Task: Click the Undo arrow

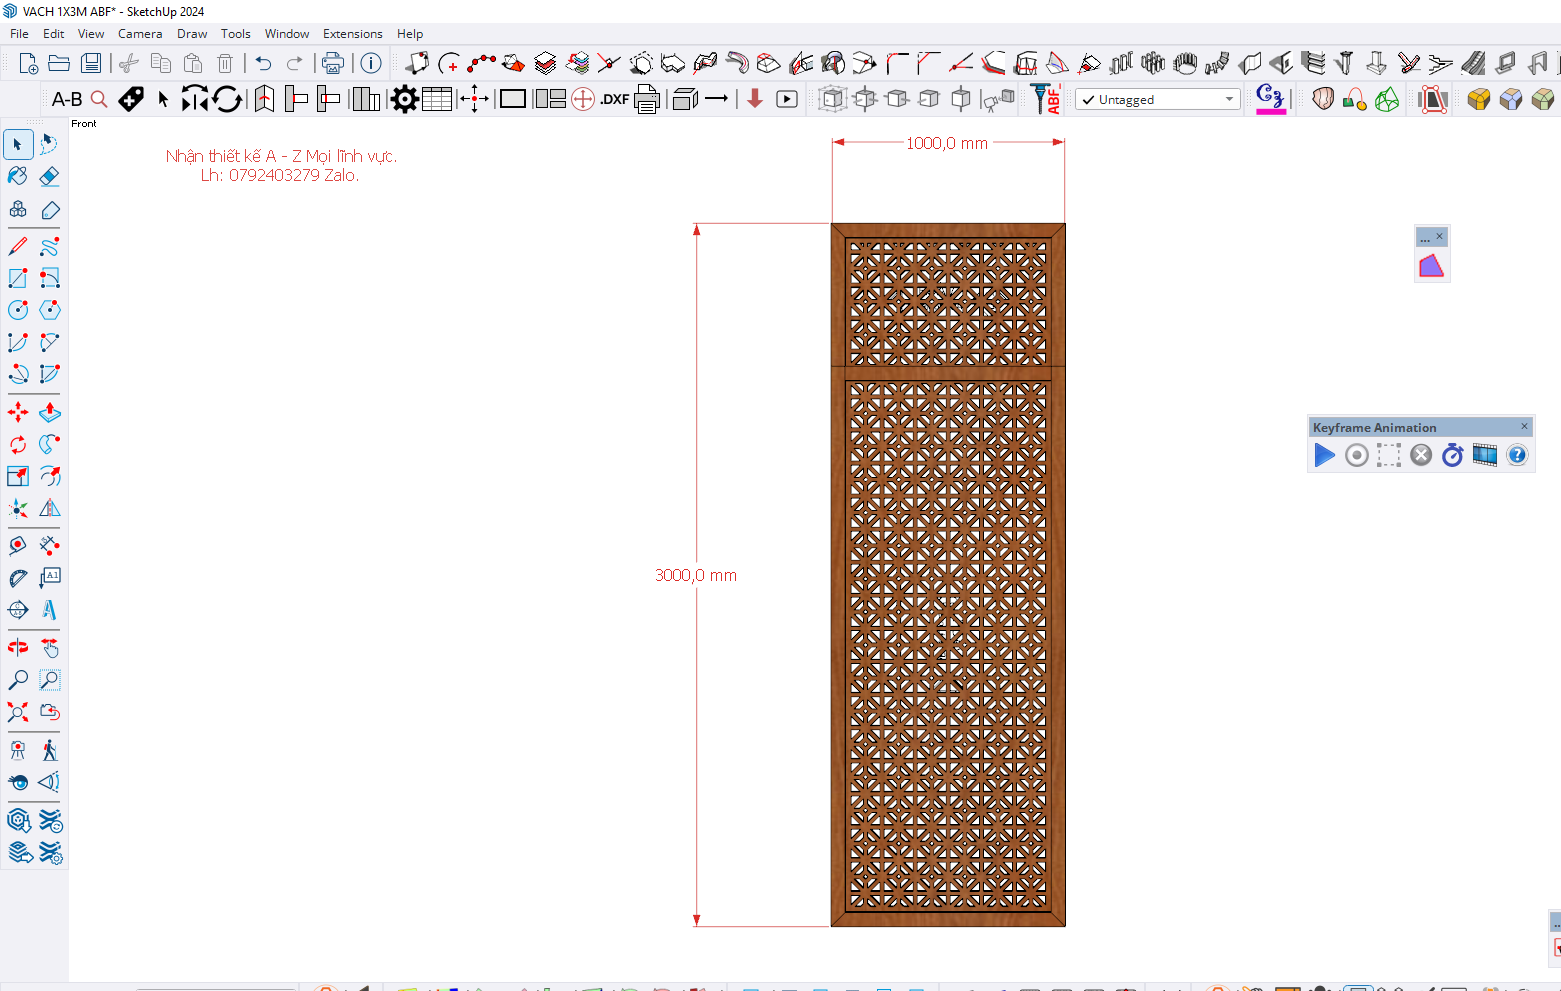Action: [263, 63]
